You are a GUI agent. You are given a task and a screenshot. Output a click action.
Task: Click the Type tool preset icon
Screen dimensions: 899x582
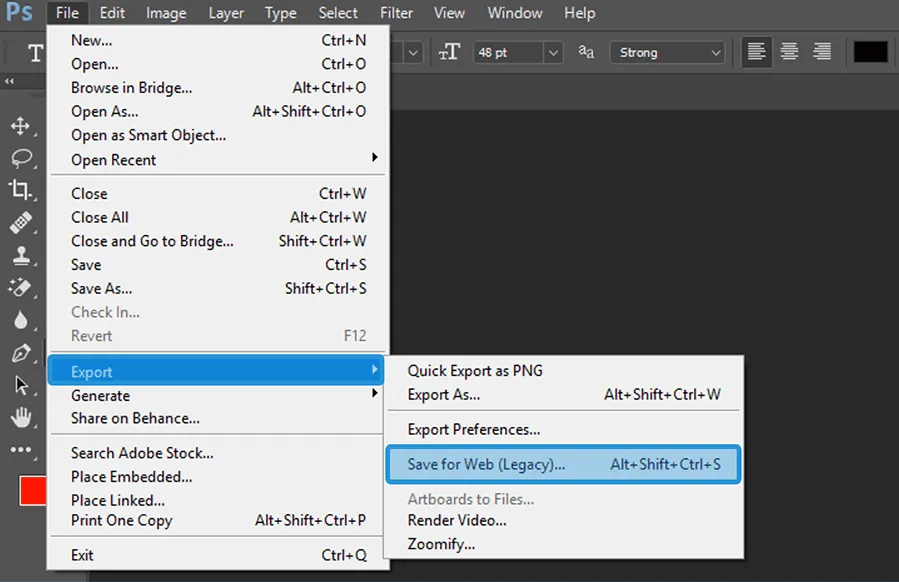(x=35, y=53)
